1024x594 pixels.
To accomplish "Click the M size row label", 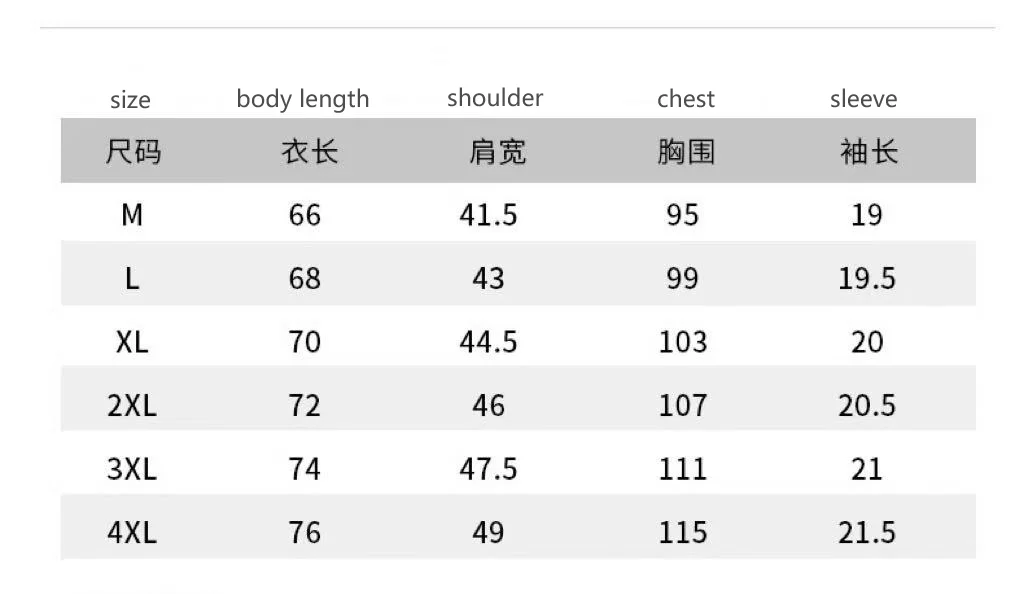I will point(132,215).
